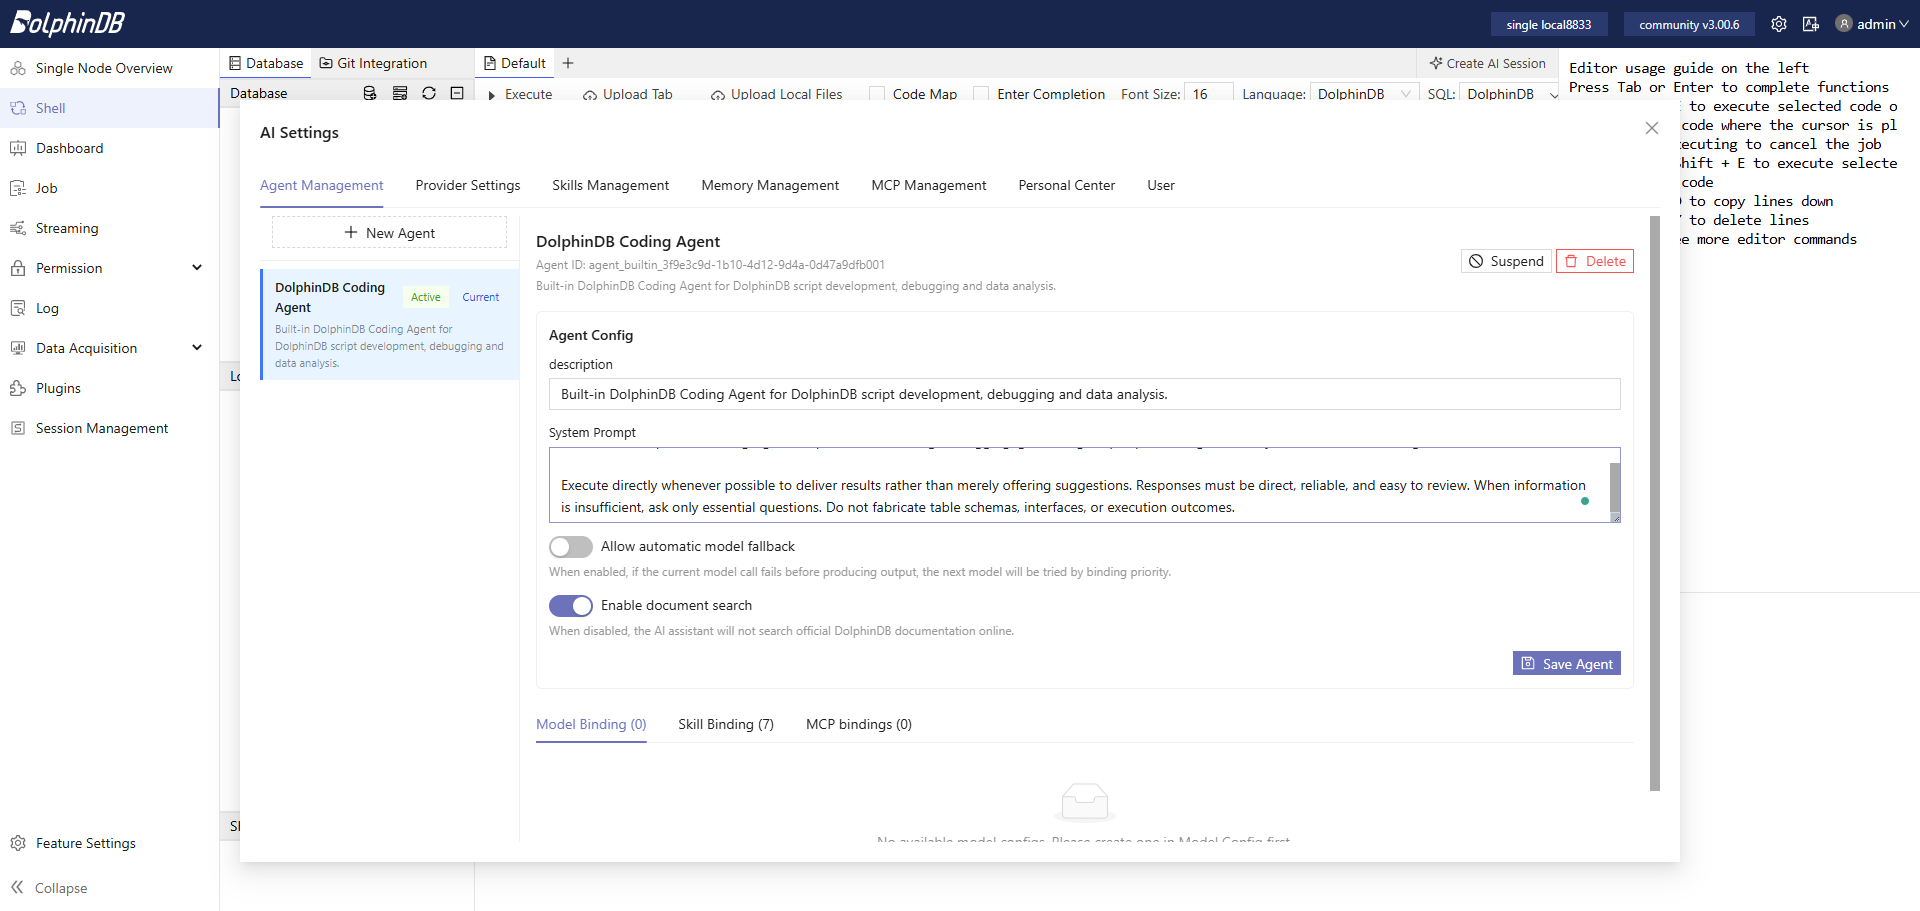Click the single local8833 node badge
This screenshot has height=911, width=1920.
(1548, 24)
